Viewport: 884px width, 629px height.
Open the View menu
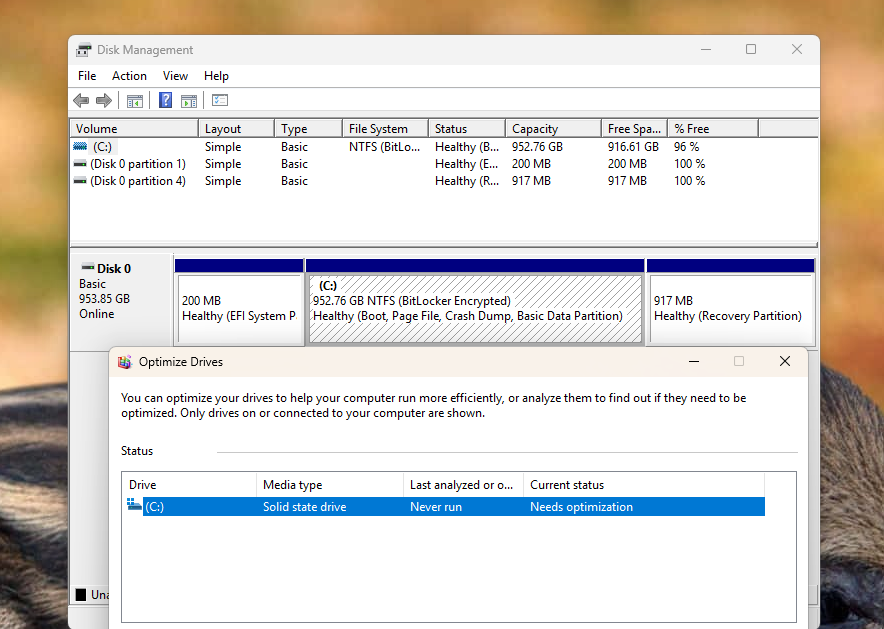pos(175,76)
